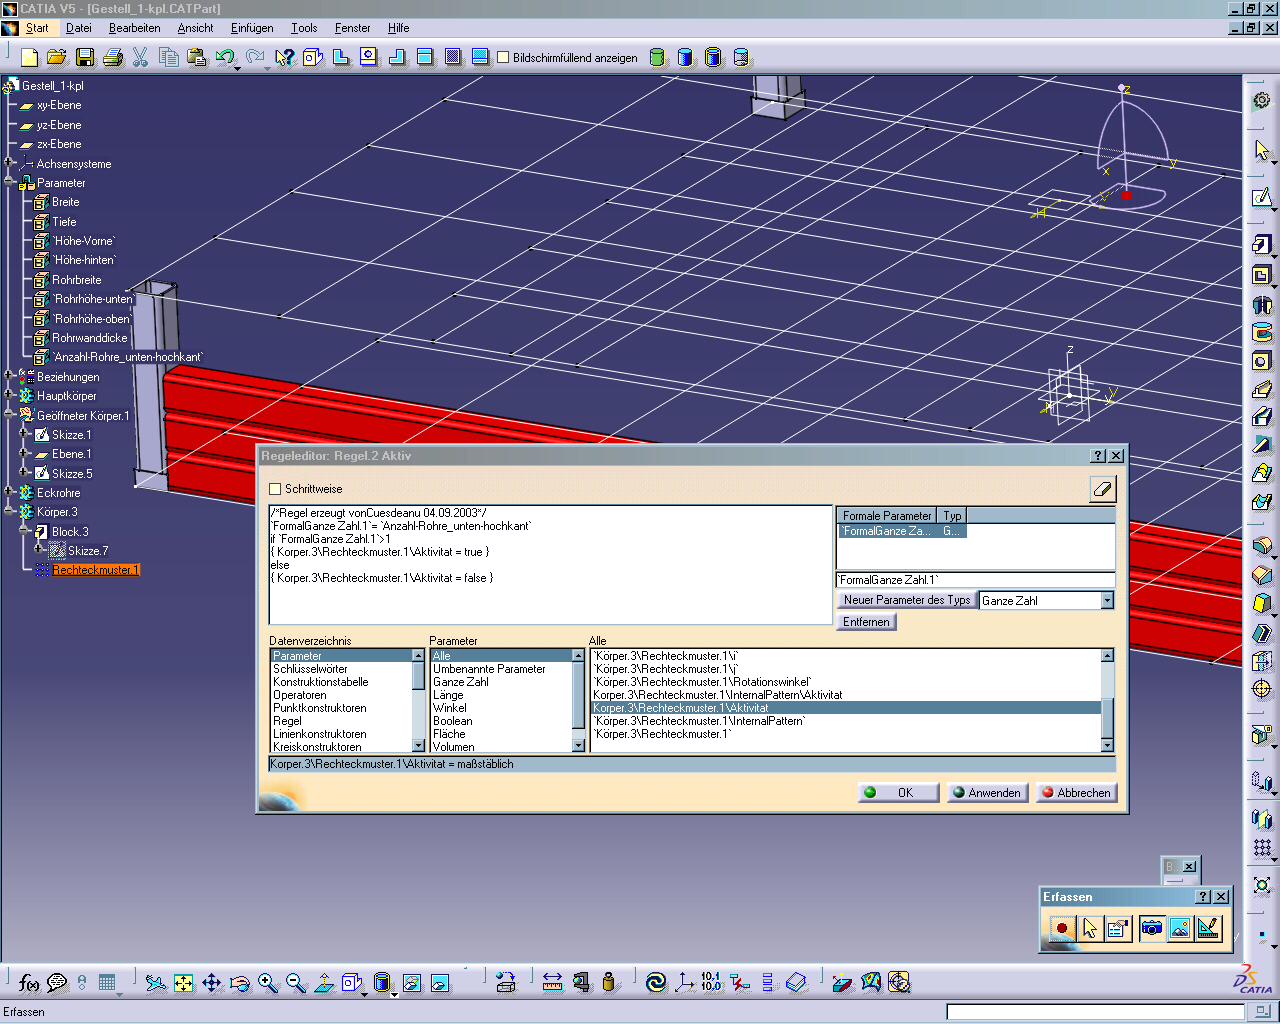
Task: Click the Paste clipboard icon
Action: [197, 58]
